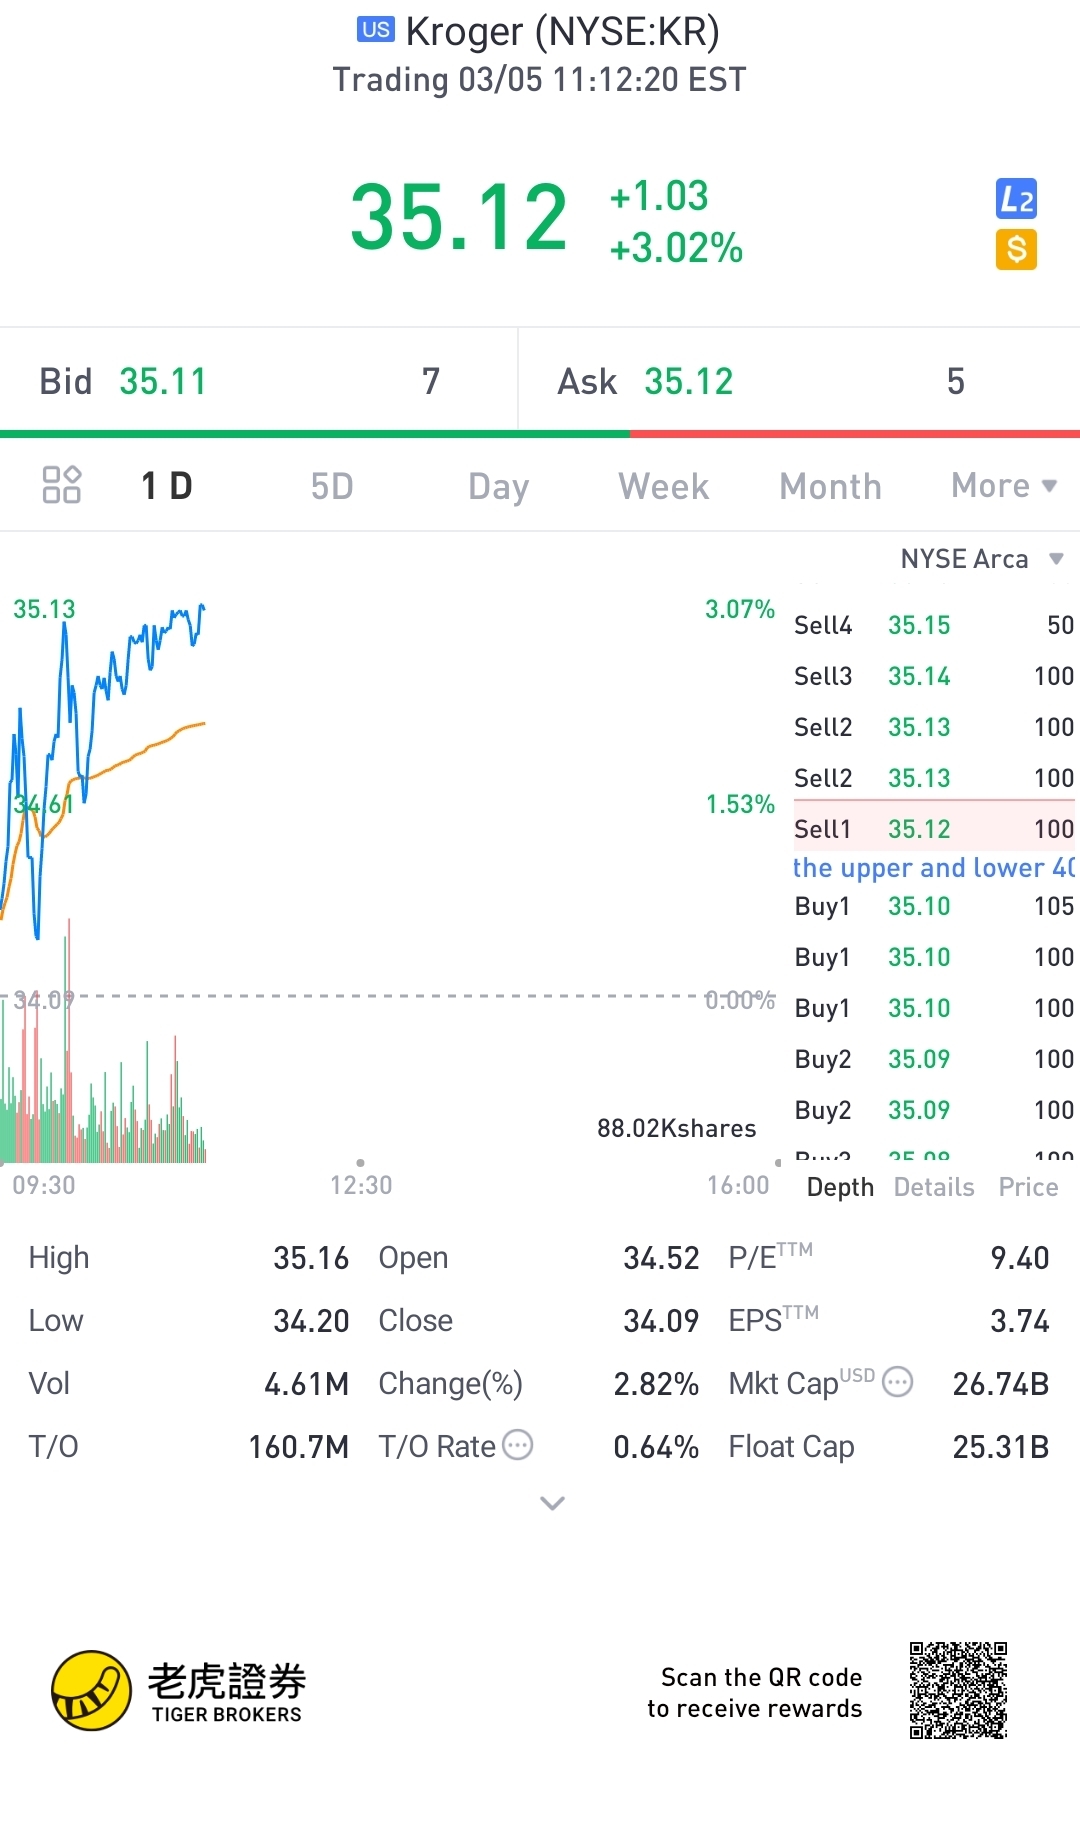This screenshot has height=1838, width=1080.
Task: Tap the Low value 34.20
Action: (x=311, y=1320)
